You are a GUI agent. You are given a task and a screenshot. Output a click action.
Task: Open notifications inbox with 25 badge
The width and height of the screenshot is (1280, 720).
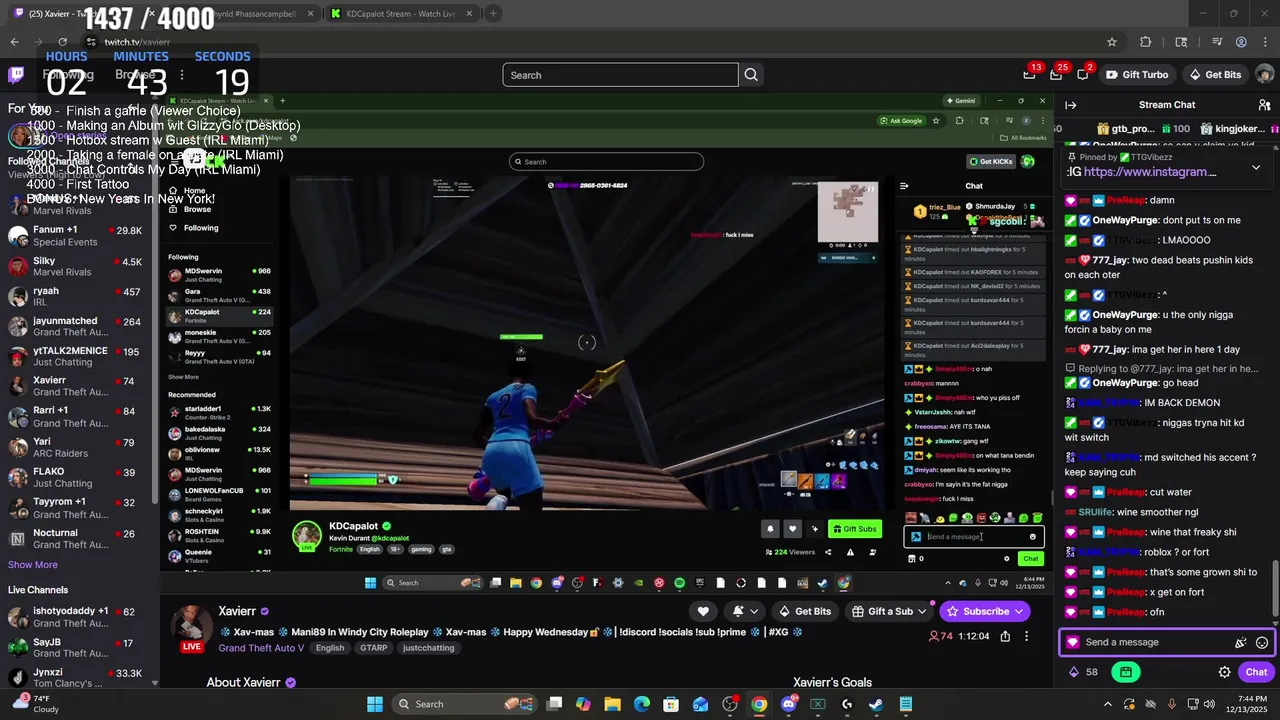(1056, 75)
